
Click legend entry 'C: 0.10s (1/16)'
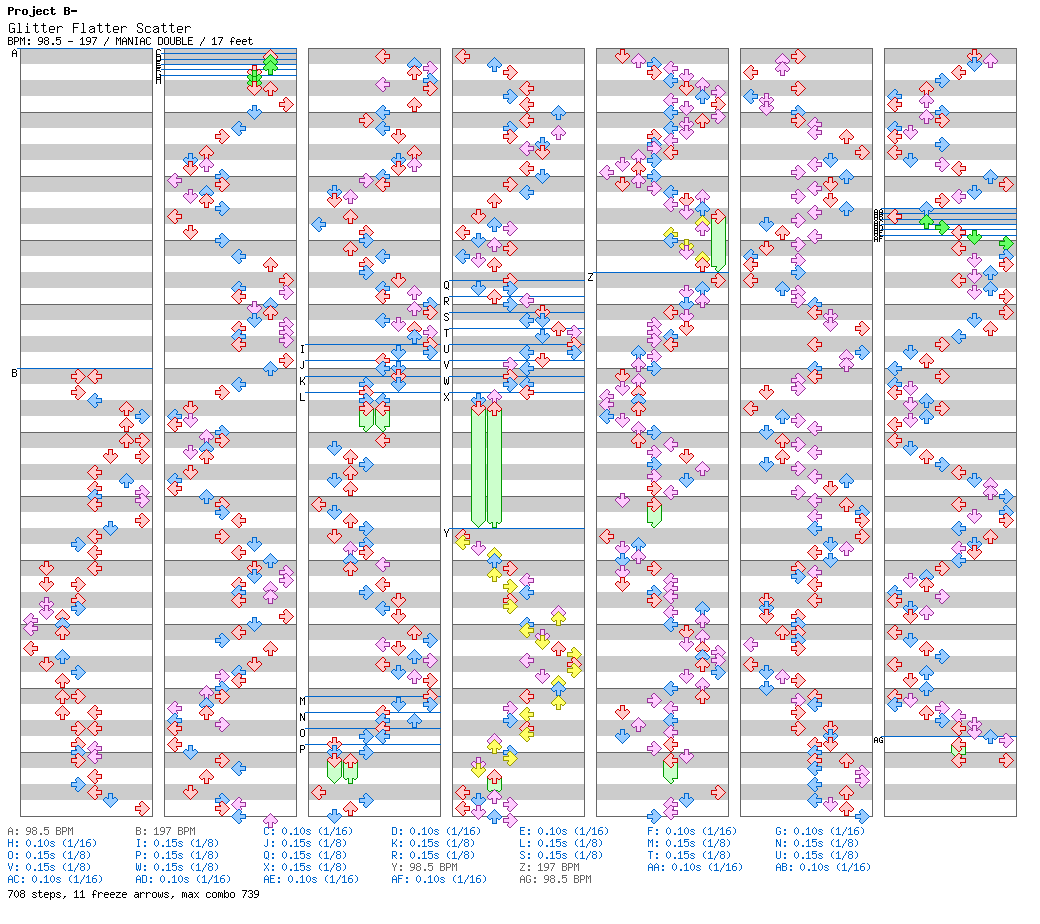[308, 831]
